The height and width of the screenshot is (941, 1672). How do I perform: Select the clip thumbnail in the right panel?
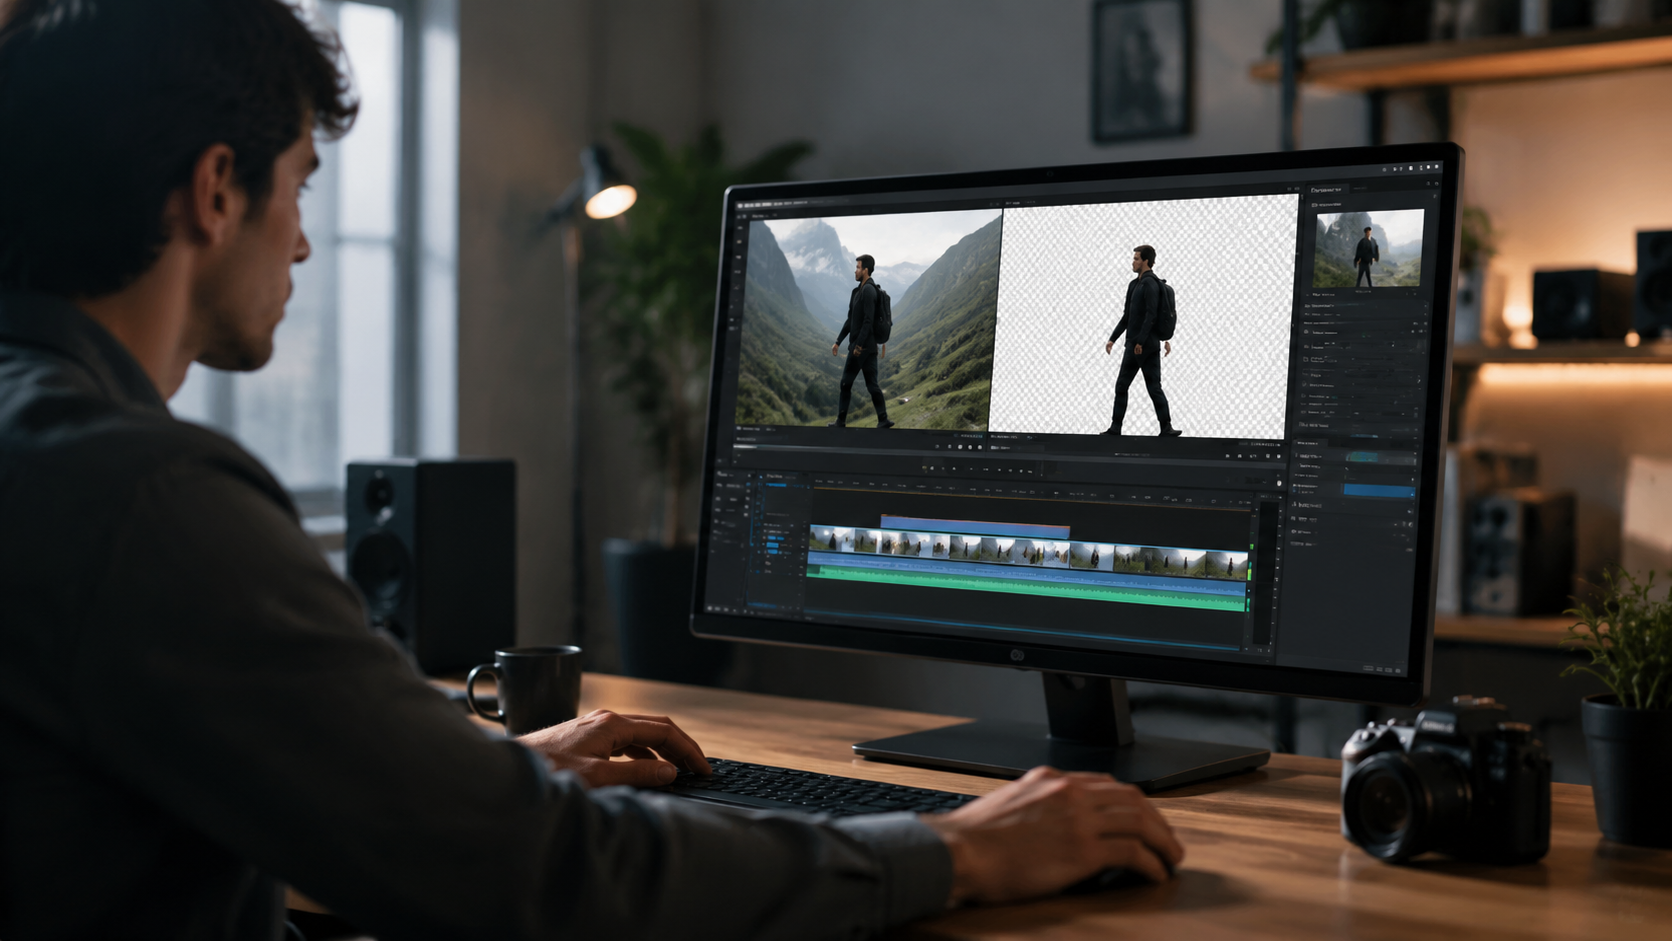[x=1369, y=249]
